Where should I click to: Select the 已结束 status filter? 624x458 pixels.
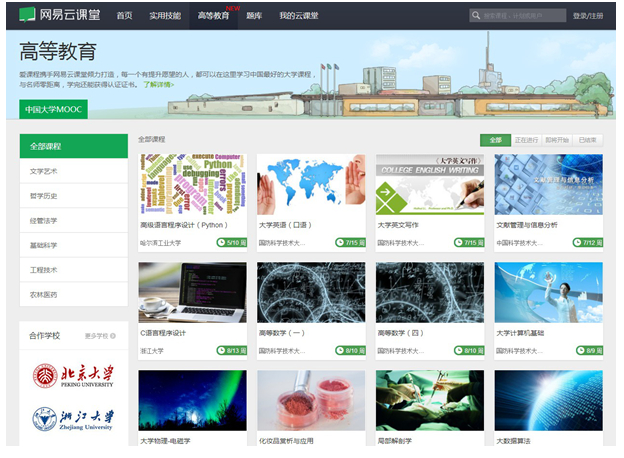587,140
